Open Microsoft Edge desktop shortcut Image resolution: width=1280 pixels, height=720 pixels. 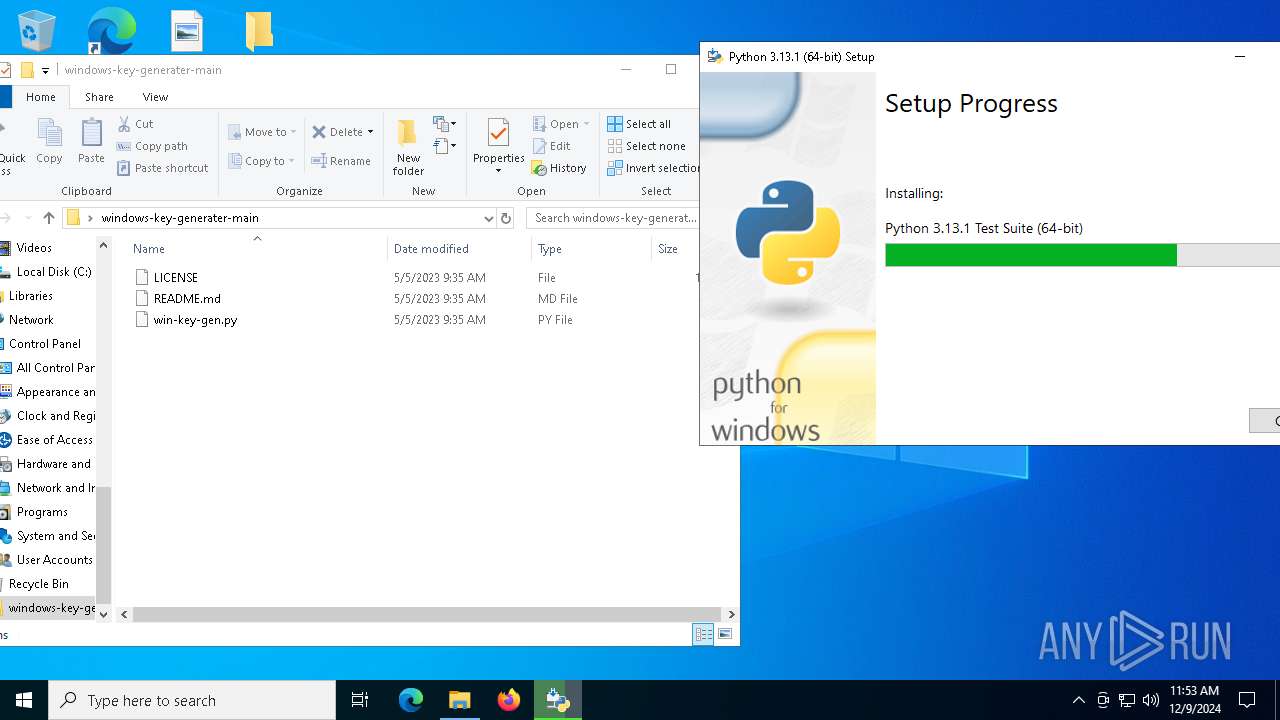[x=111, y=30]
